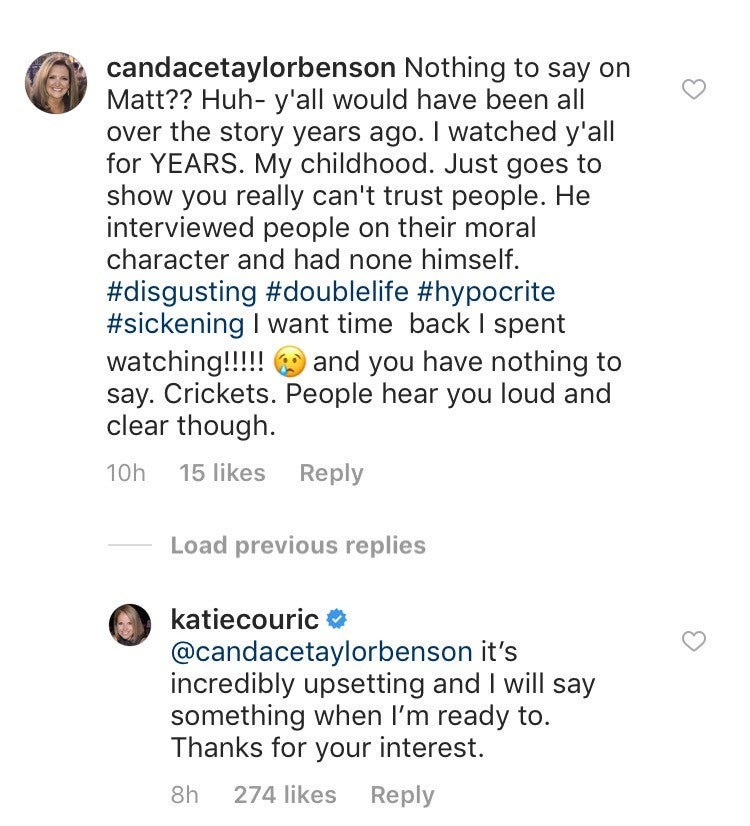The width and height of the screenshot is (750, 826).
Task: Reply to candacetaylorbenson's comment
Action: click(331, 473)
